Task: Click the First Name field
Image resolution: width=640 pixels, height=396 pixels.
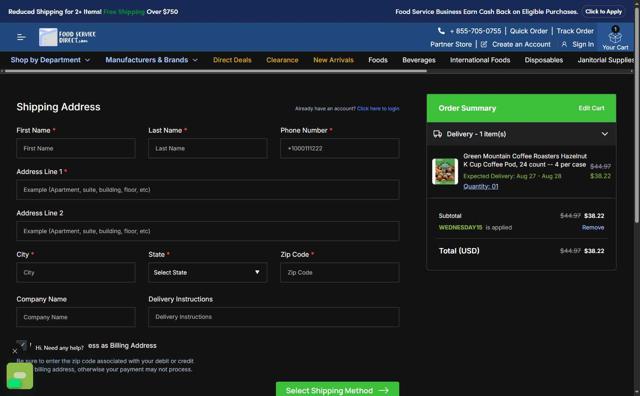Action: (76, 148)
